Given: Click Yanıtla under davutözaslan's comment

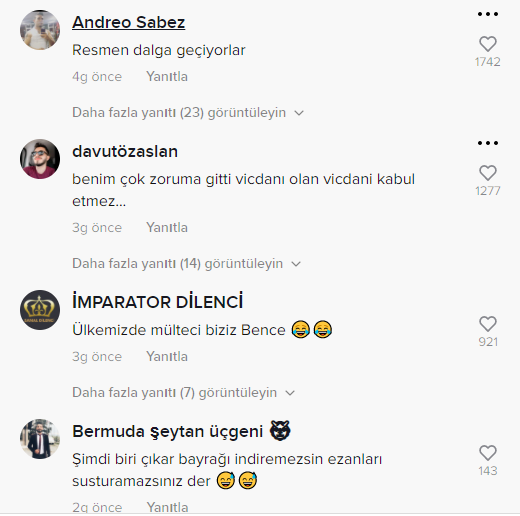Looking at the screenshot, I should point(167,228).
